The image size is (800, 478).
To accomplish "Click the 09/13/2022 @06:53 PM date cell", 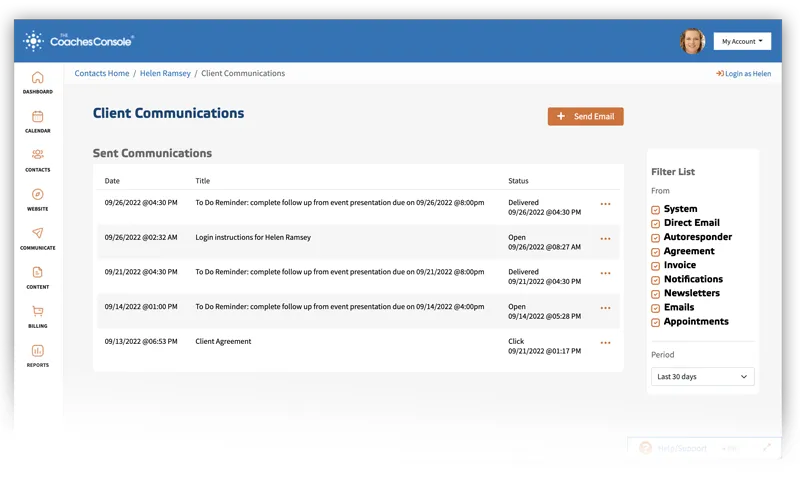I will (141, 341).
